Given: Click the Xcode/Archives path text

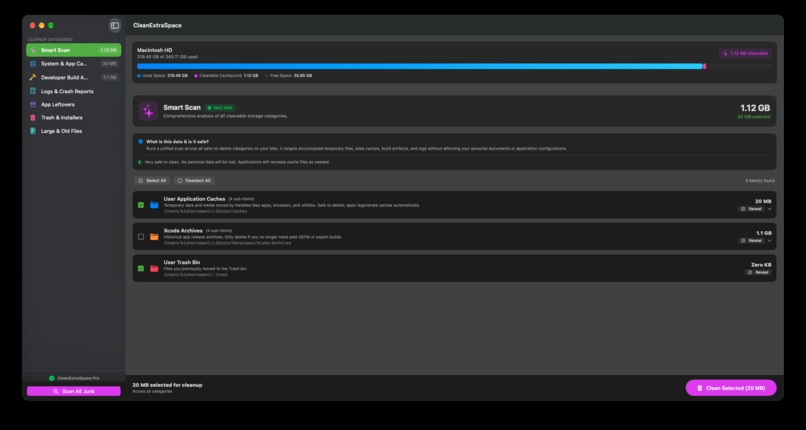Looking at the screenshot, I should pyautogui.click(x=227, y=243).
